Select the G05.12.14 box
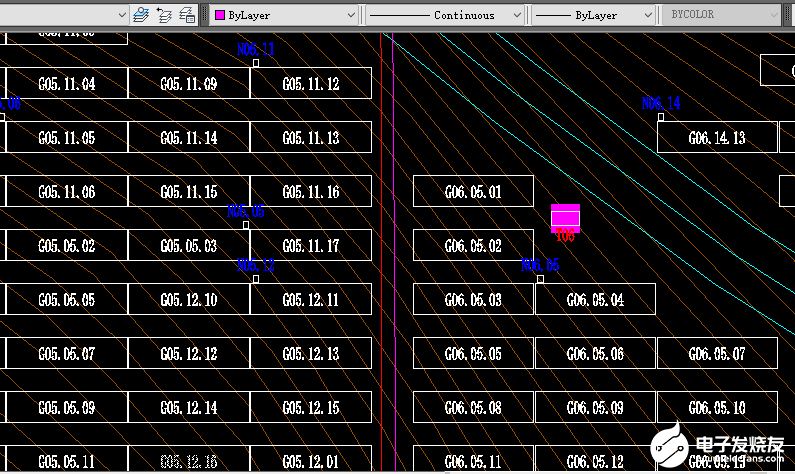Viewport: 795px width, 474px height. (x=189, y=407)
